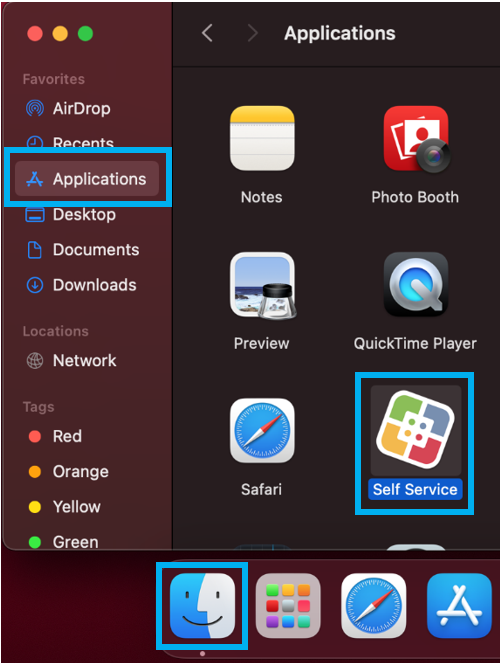Choose QuickTime Player in Applications
The width and height of the screenshot is (500, 663).
click(x=415, y=284)
